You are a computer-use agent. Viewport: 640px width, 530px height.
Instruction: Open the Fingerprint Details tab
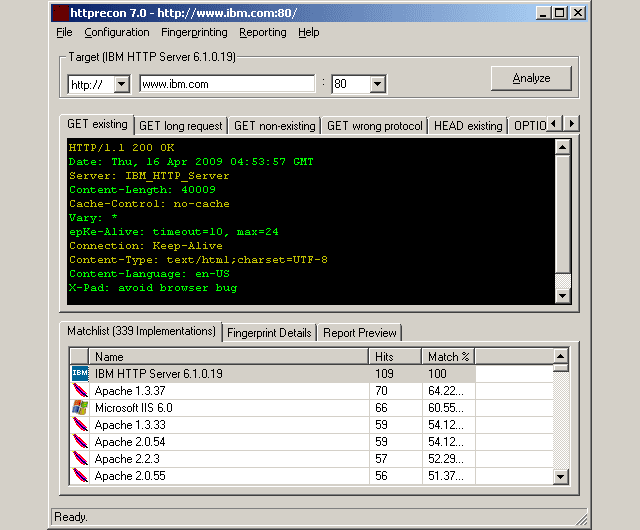click(269, 333)
